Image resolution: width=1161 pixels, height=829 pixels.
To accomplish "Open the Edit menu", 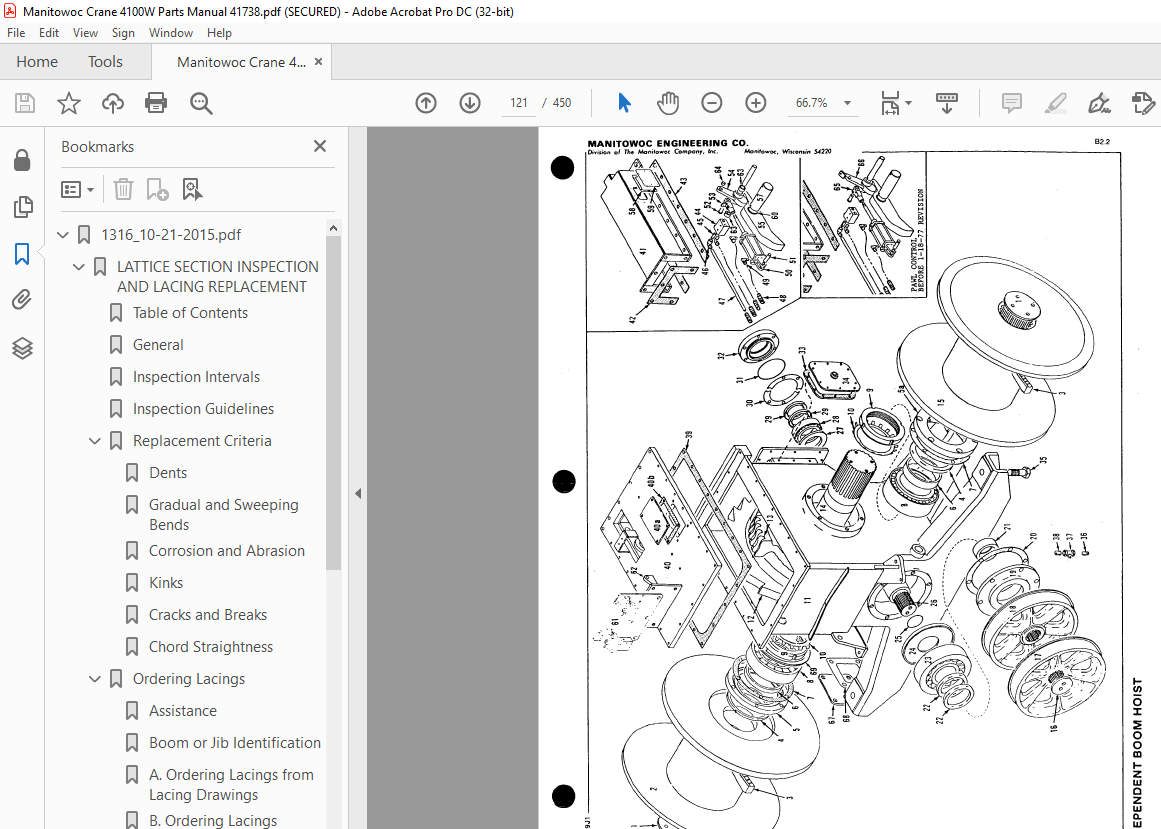I will click(x=49, y=33).
